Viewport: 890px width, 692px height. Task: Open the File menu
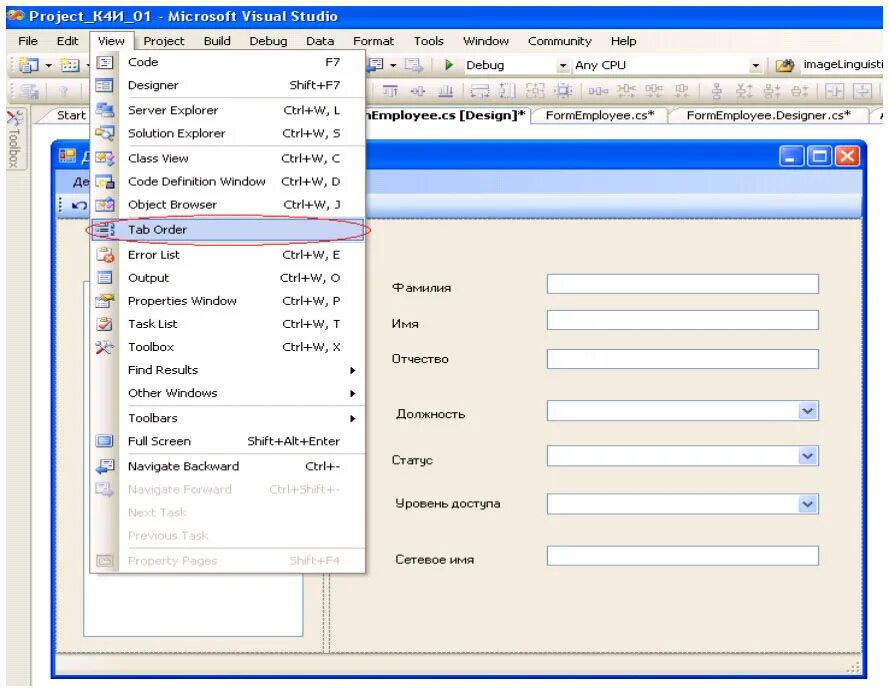(x=28, y=41)
